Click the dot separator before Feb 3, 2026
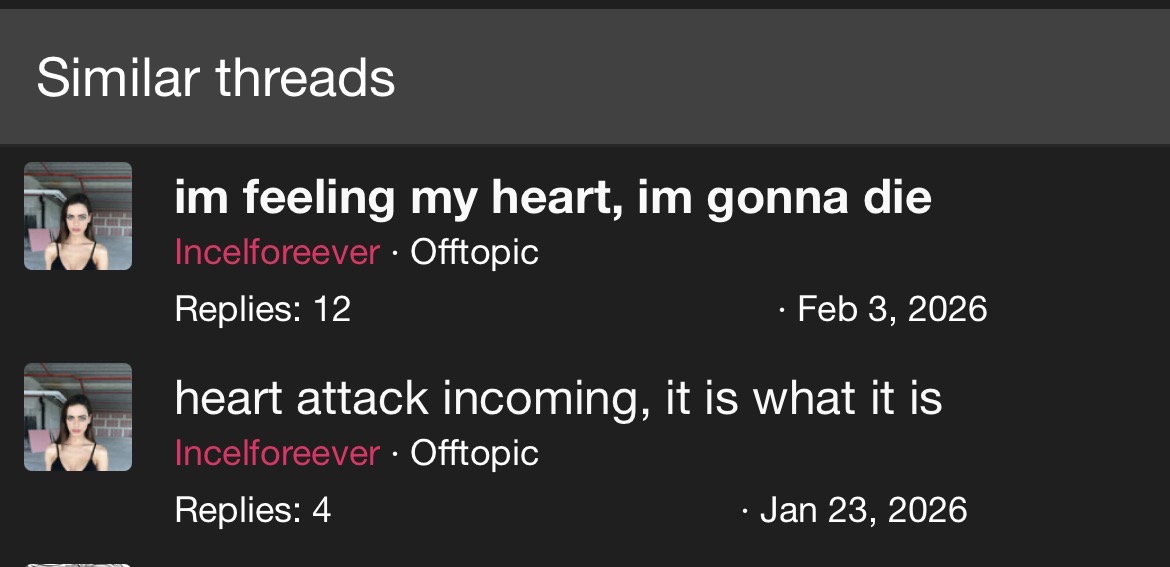 (x=781, y=310)
